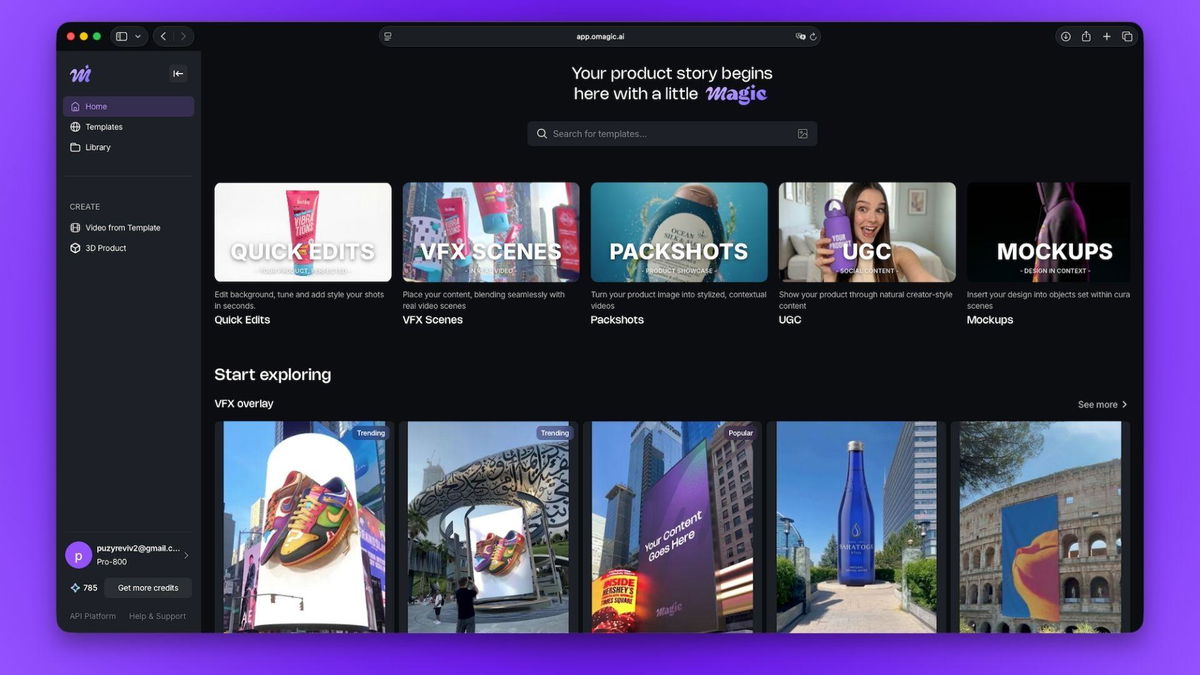Screen dimensions: 1200x675
Task: Click the 3D Product cube icon
Action: [x=75, y=248]
